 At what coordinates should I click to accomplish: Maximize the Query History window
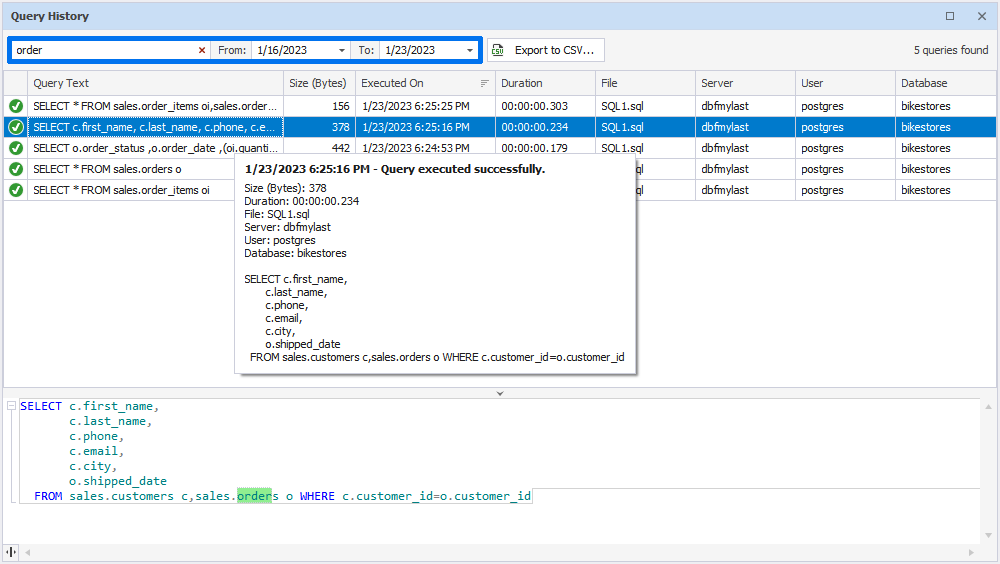pos(950,16)
